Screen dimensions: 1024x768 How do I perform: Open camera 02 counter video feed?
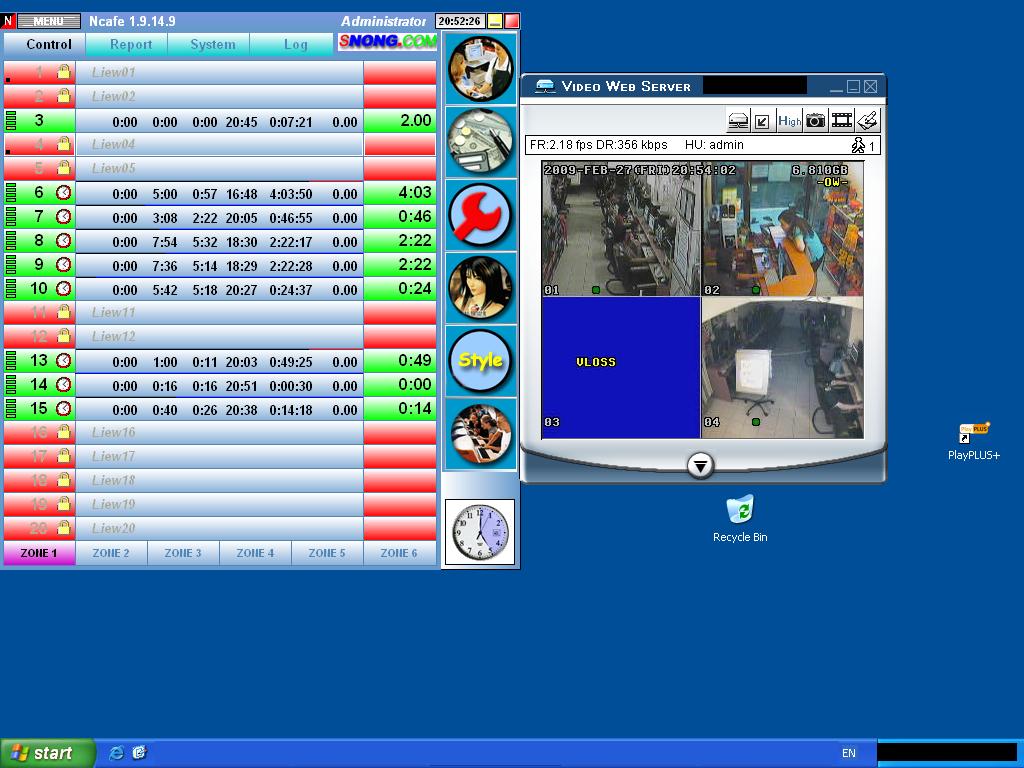[782, 229]
